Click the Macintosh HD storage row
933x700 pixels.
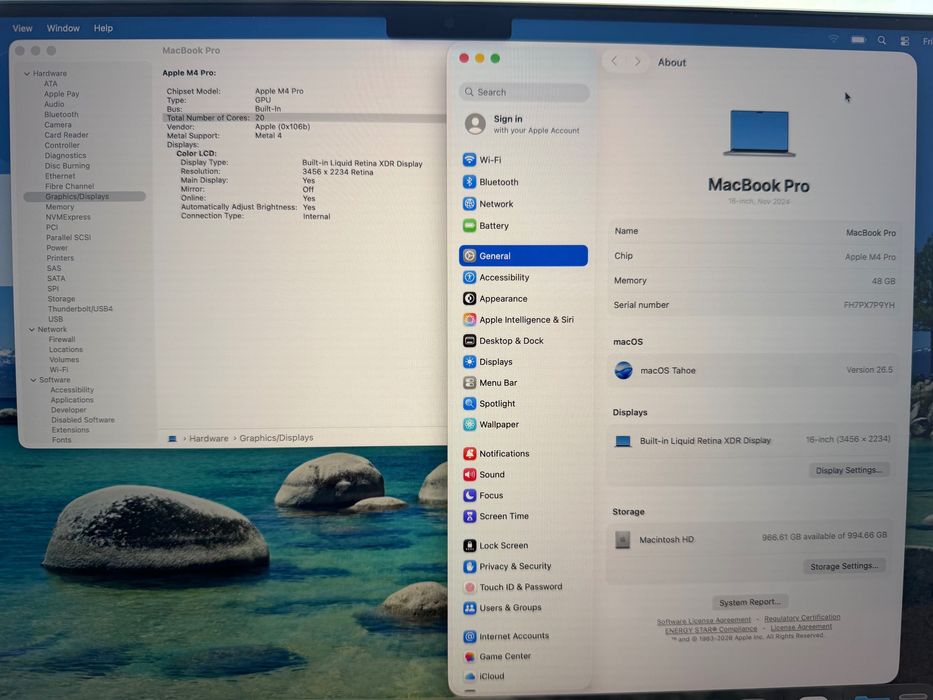tap(751, 538)
